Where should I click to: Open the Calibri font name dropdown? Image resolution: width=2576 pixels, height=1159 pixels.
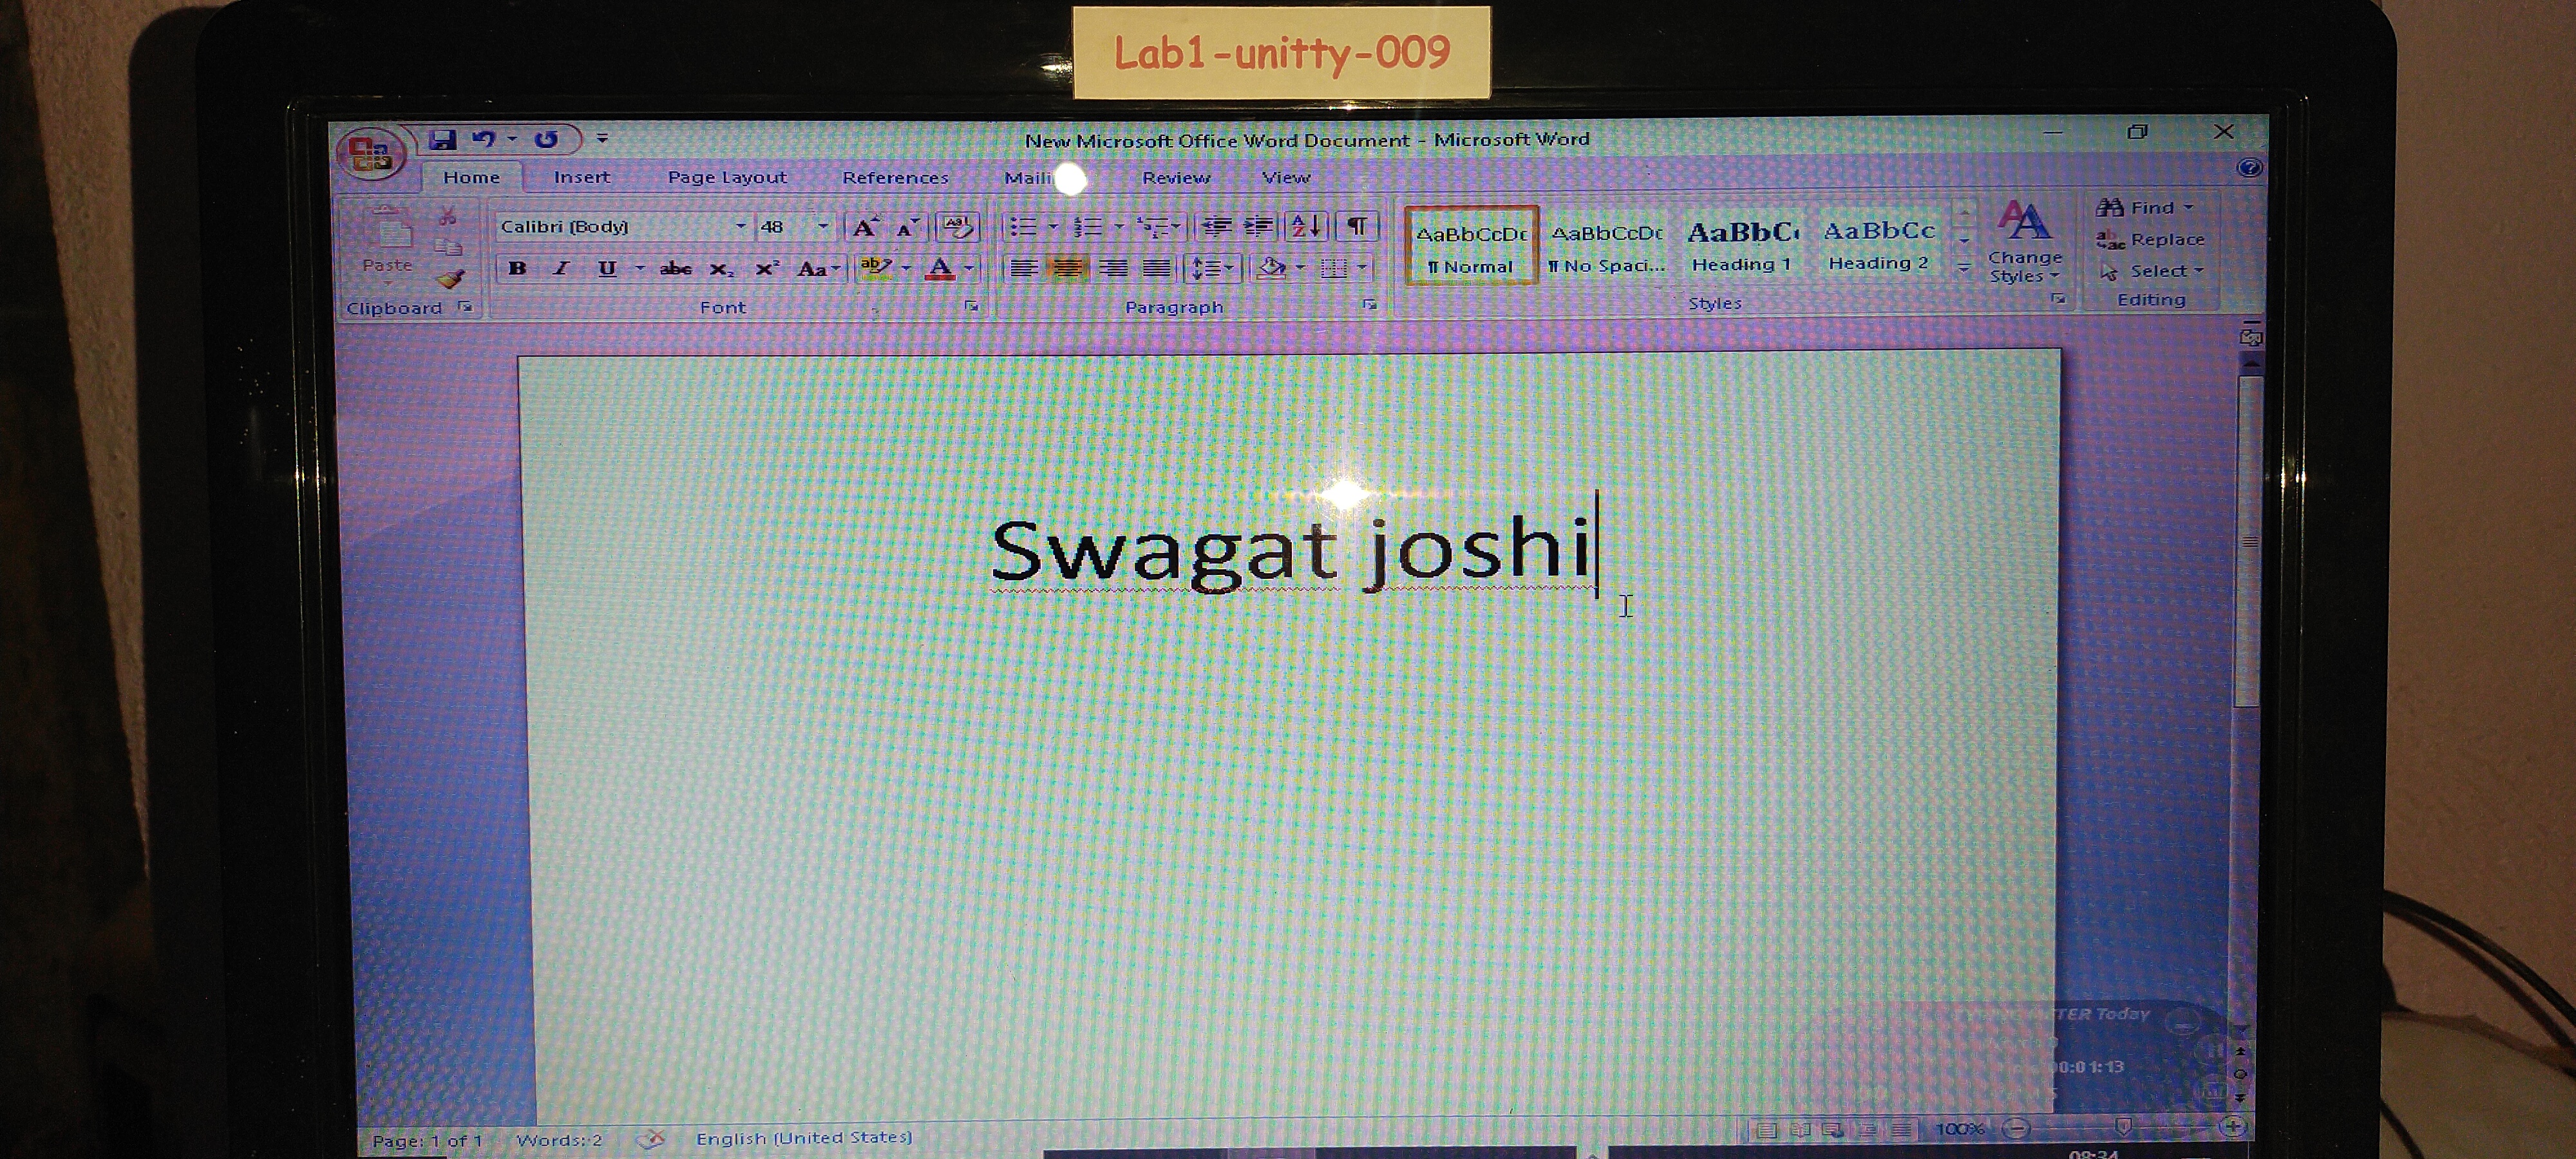741,227
